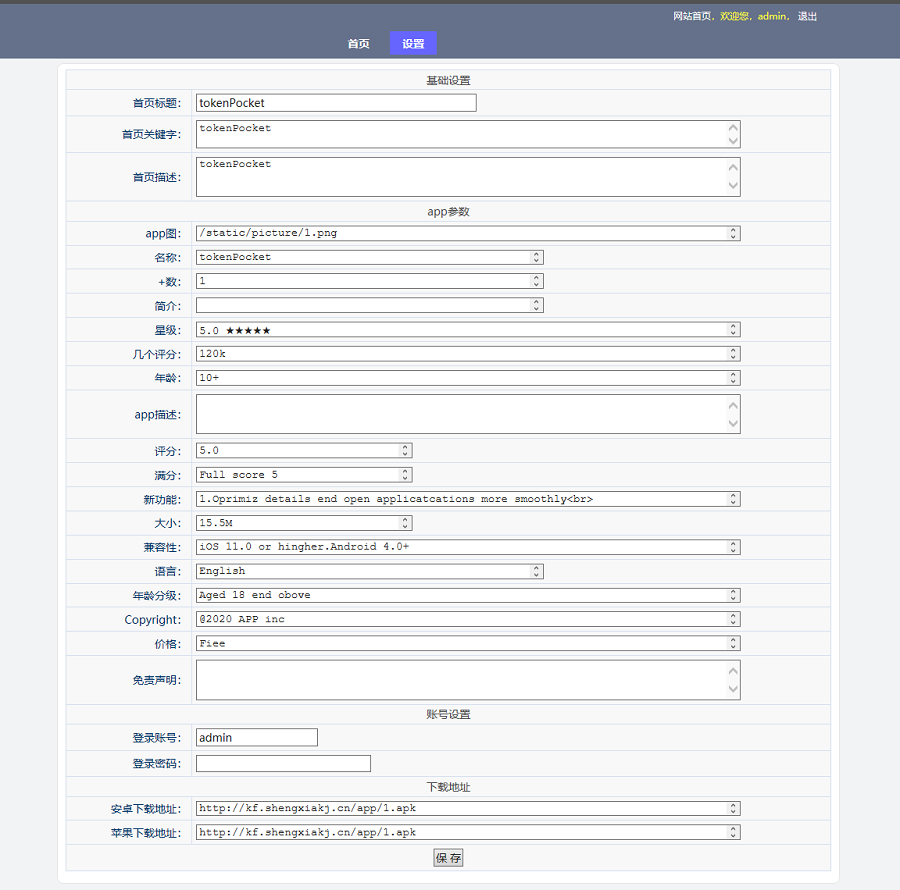Click into the app图 path field
Screen dimensions: 900x890
pyautogui.click(x=468, y=233)
